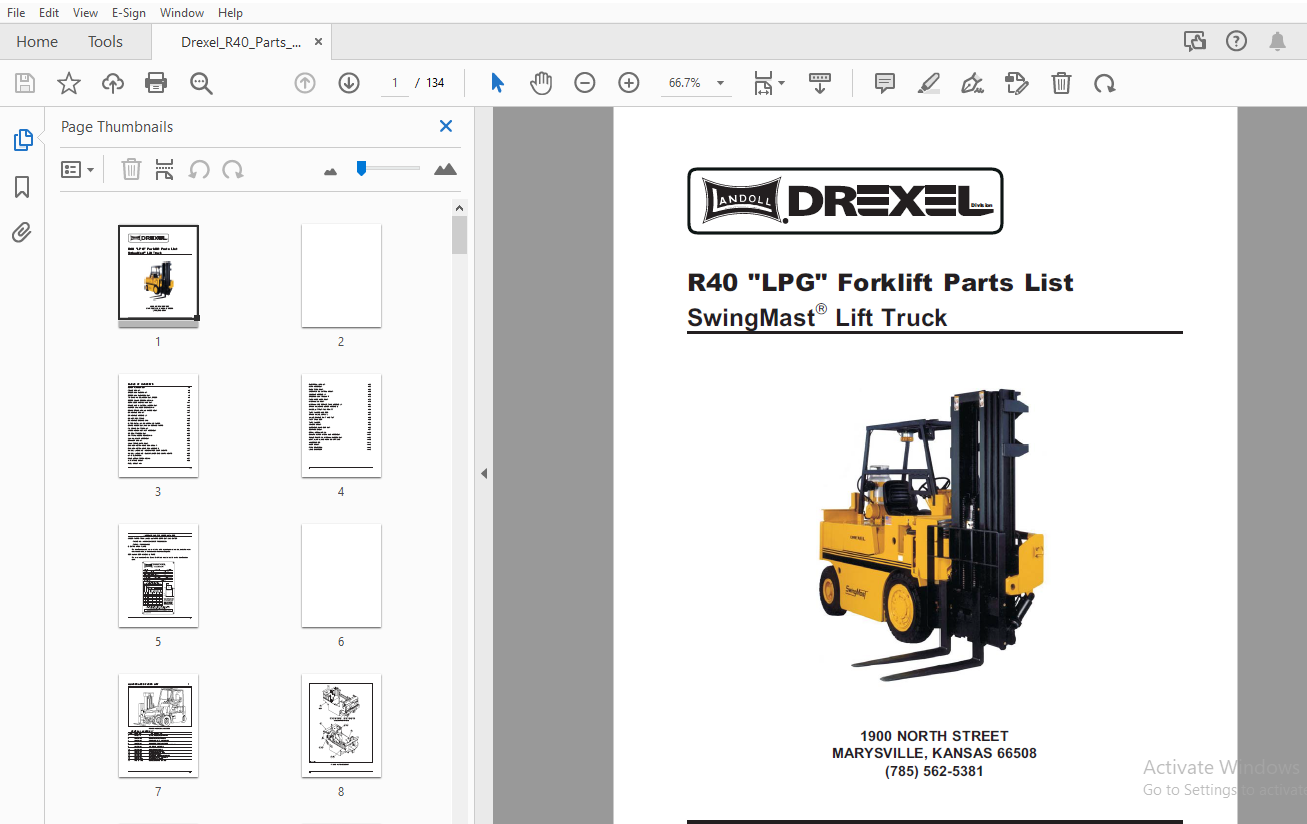Select the Drexel_R40_Parts document tab

point(240,42)
